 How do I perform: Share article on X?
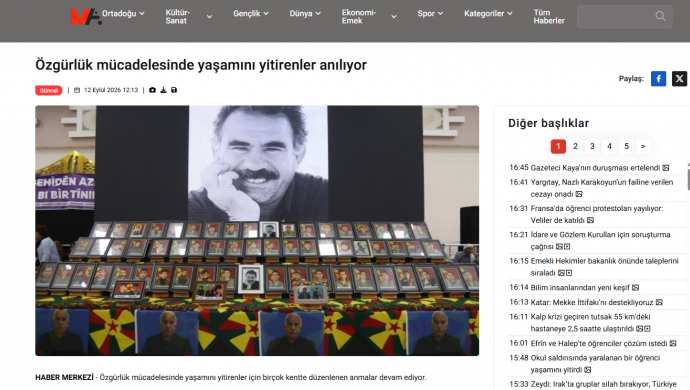tap(679, 79)
